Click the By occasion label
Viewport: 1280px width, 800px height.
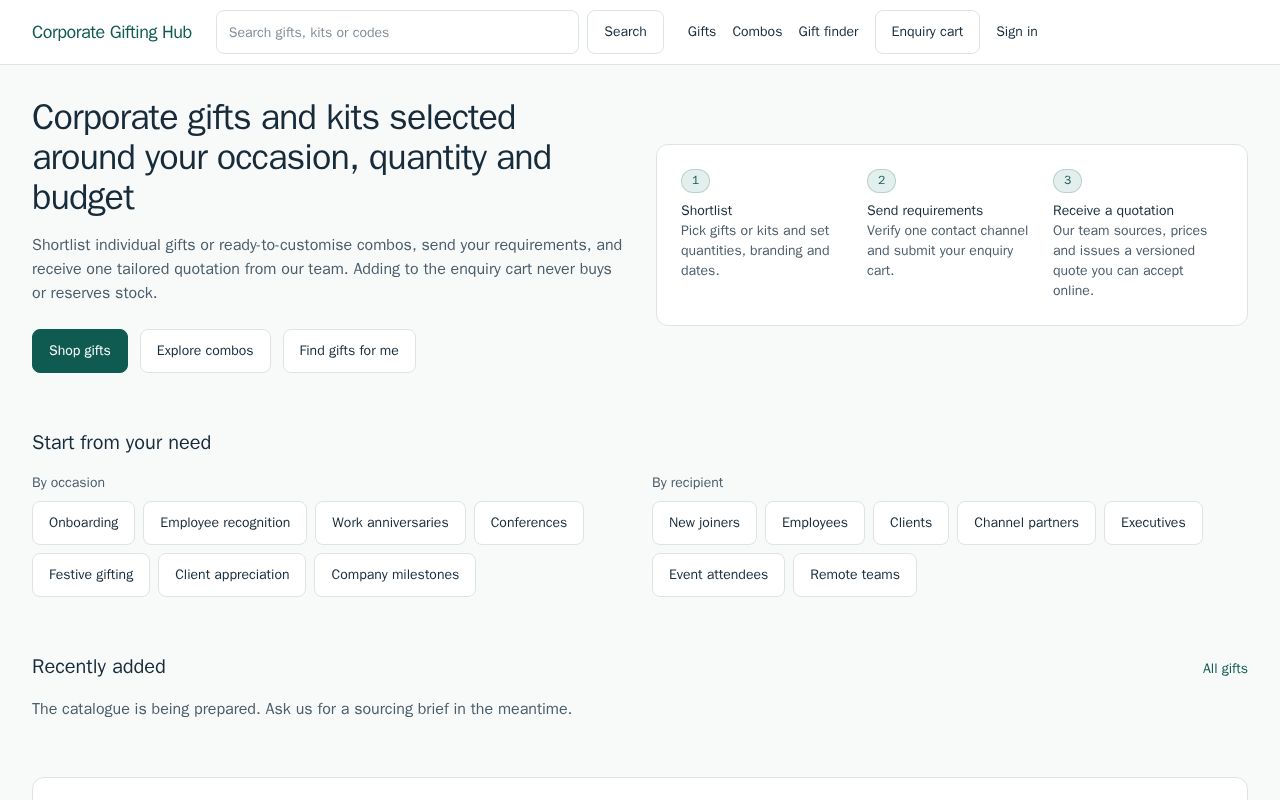click(x=68, y=483)
